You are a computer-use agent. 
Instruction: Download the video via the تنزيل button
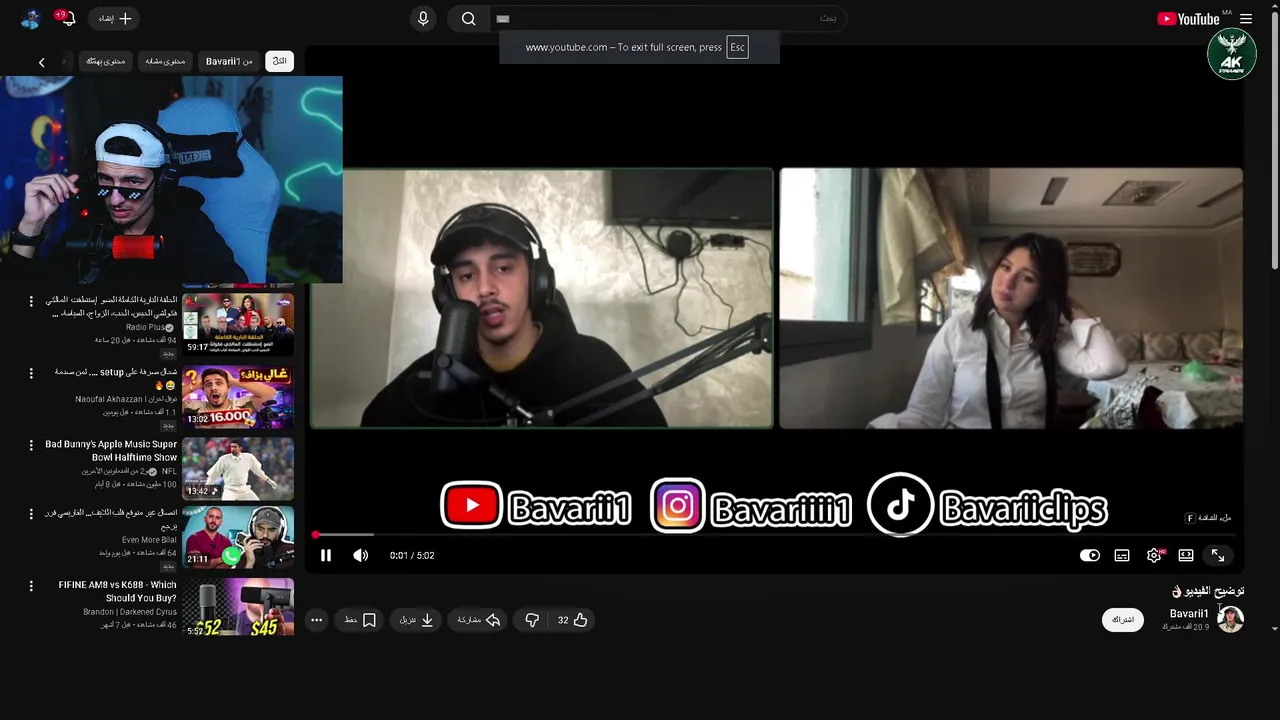click(x=416, y=620)
